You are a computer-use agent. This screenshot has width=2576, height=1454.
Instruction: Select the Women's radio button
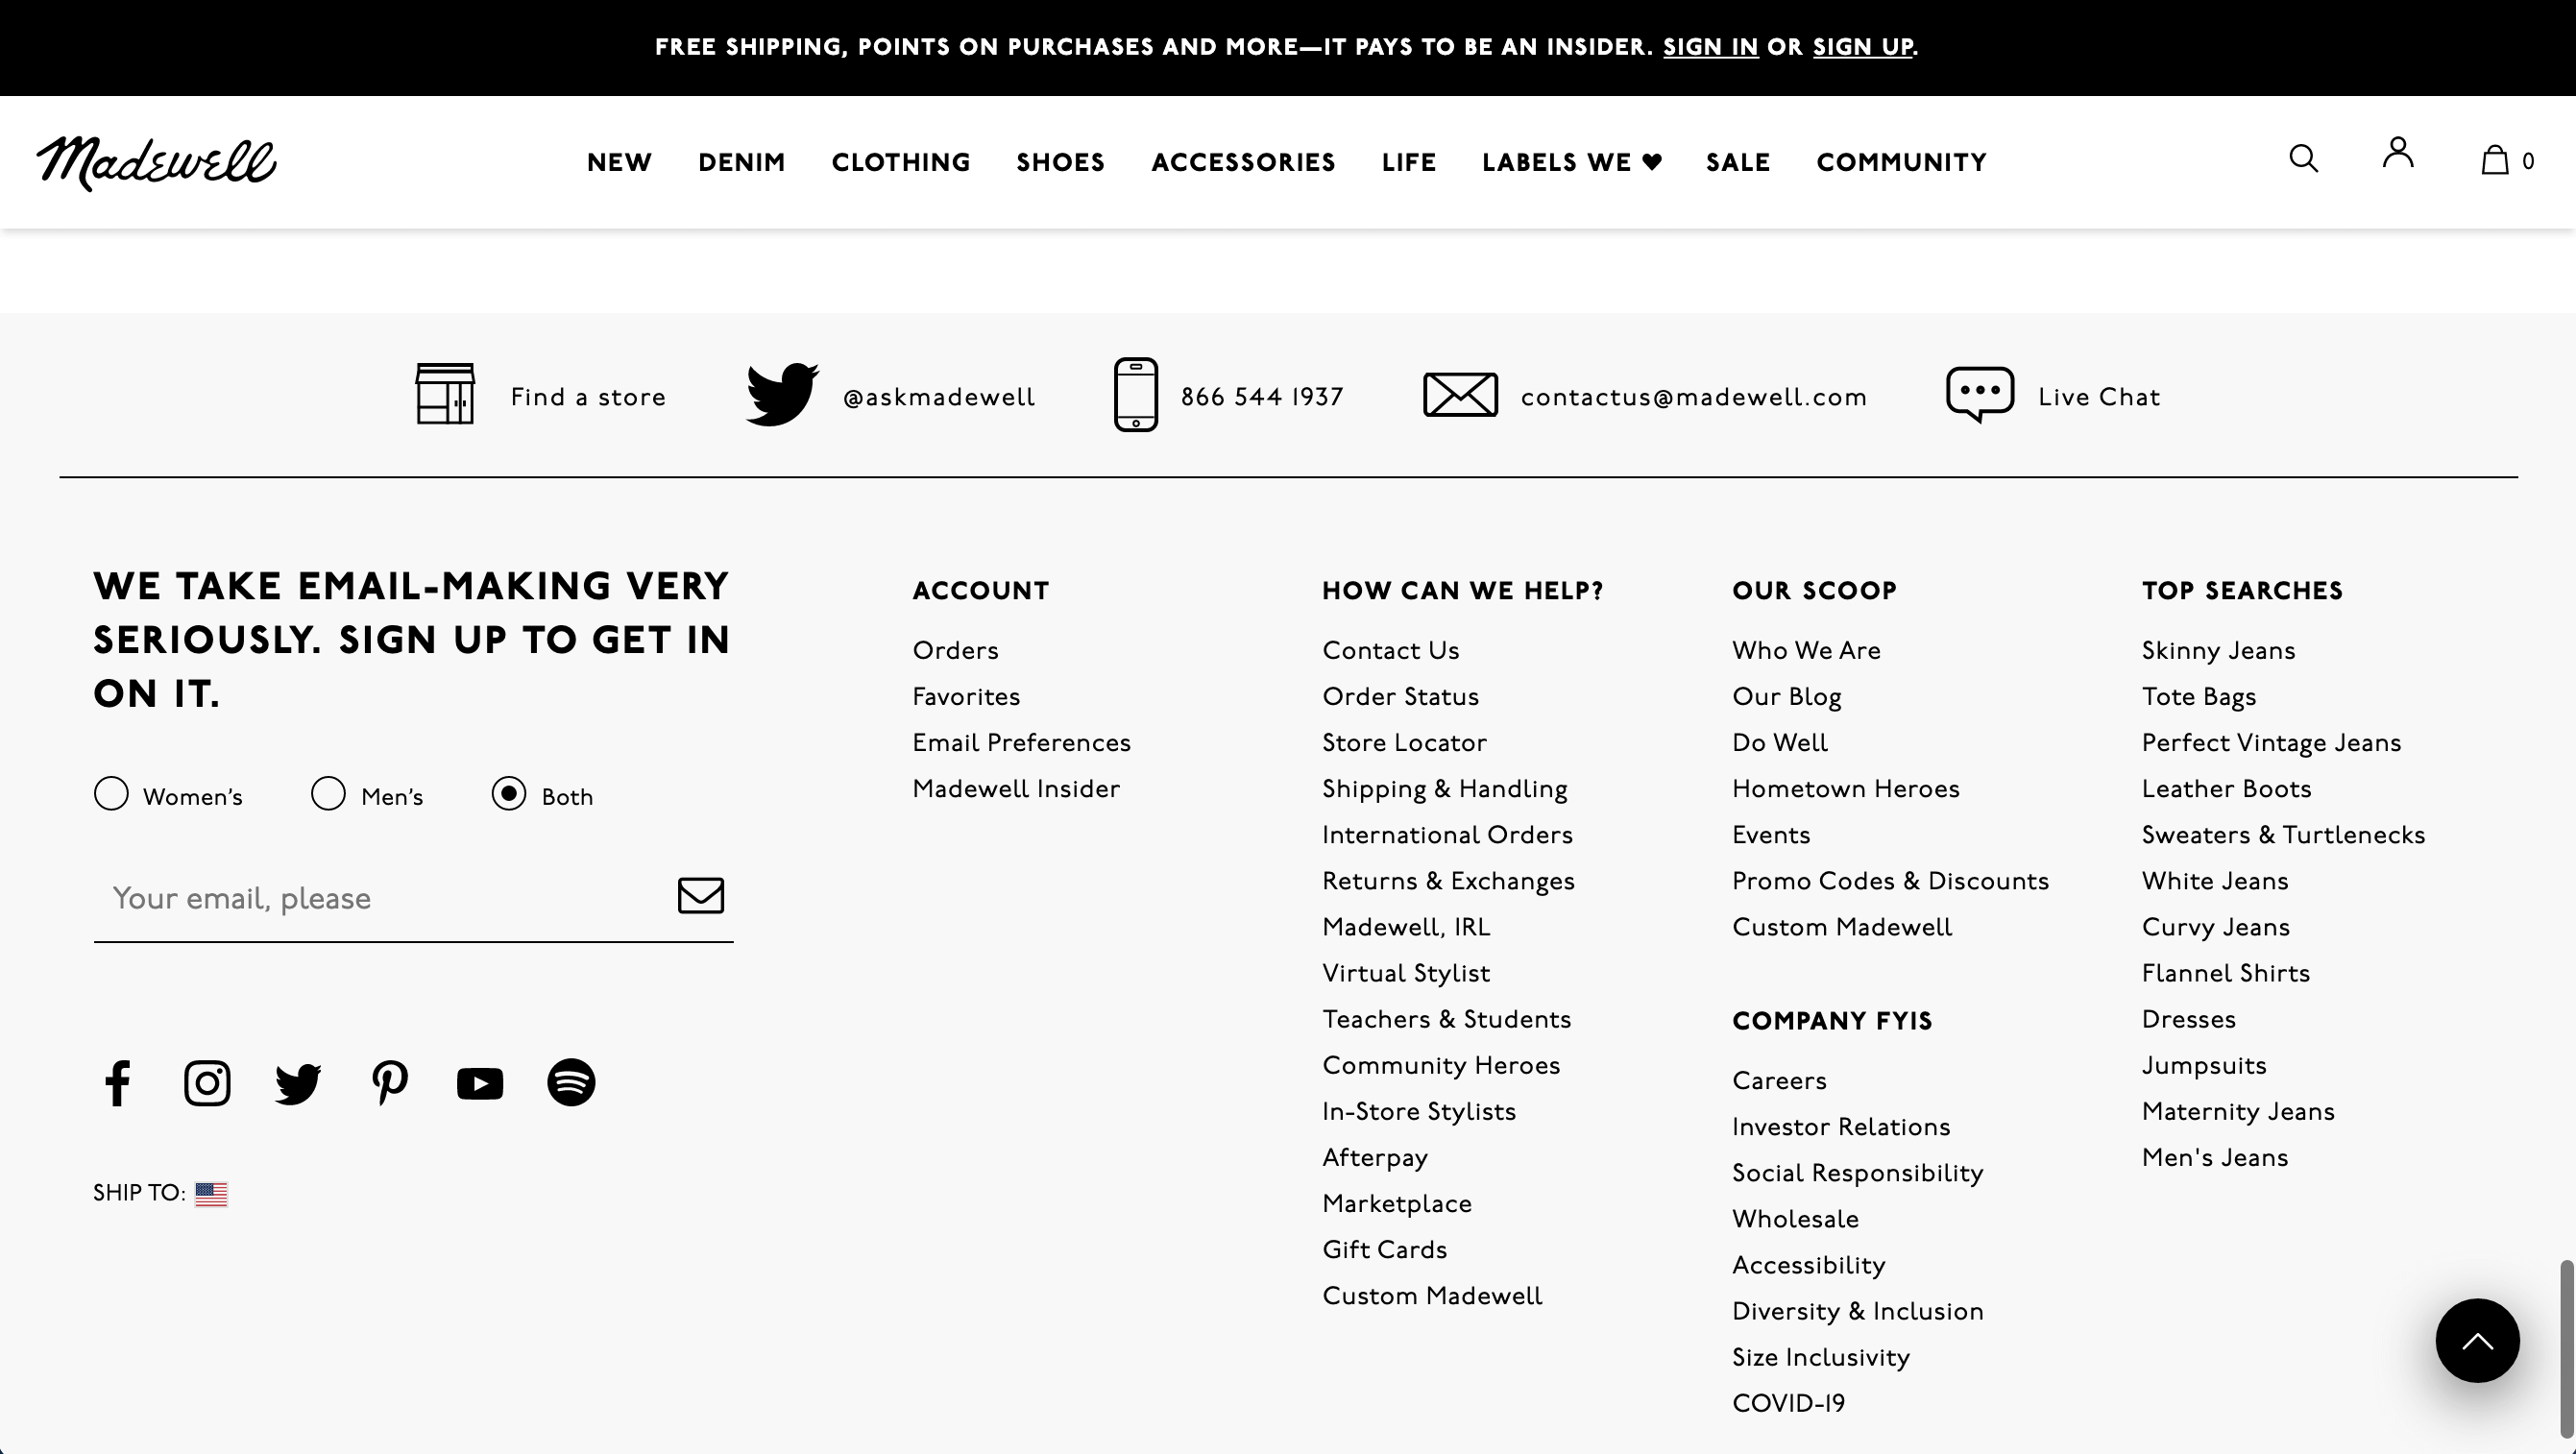(x=111, y=794)
